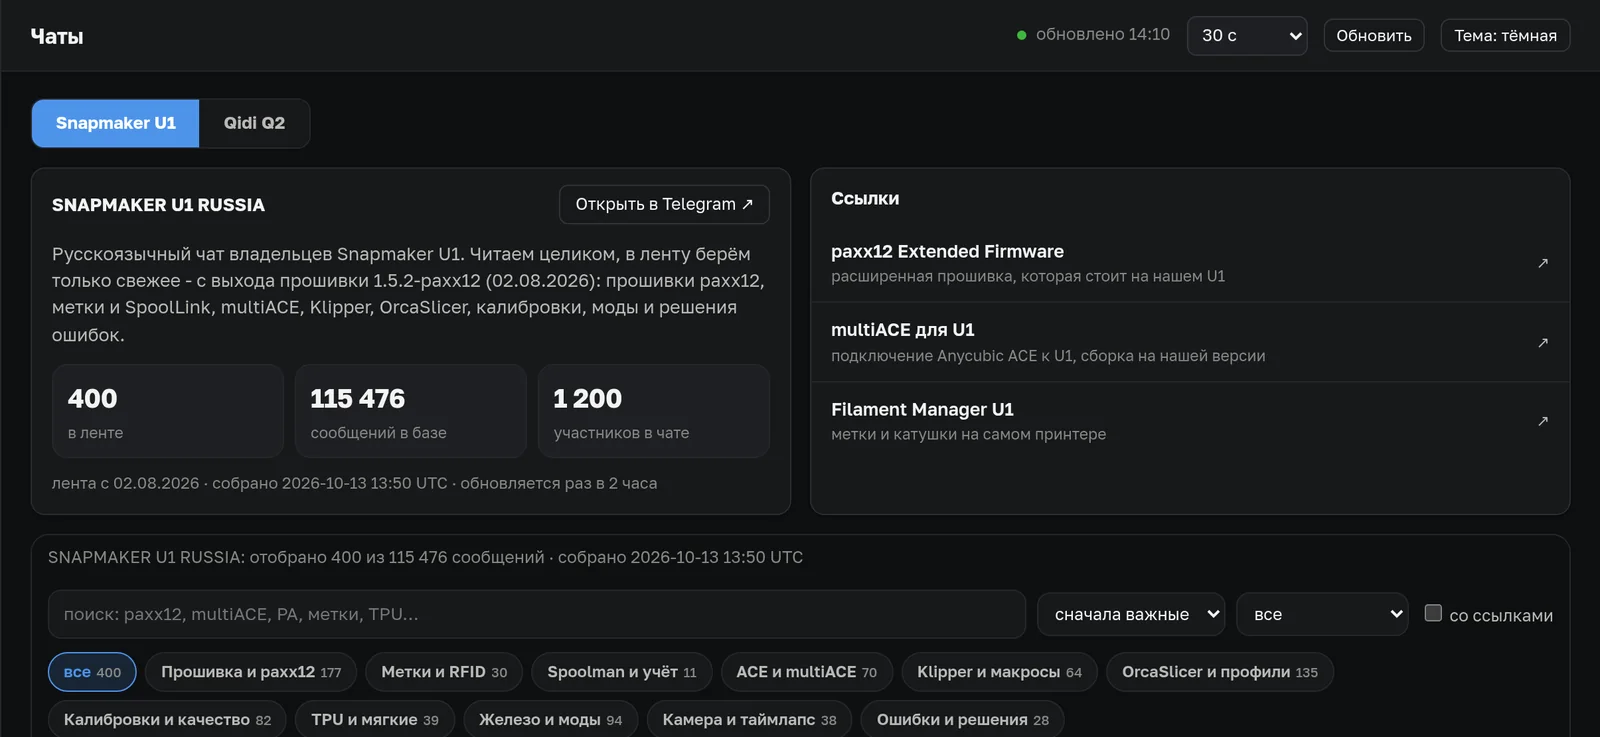Click the «1 200 участников в чате» card
The height and width of the screenshot is (737, 1600).
(654, 411)
